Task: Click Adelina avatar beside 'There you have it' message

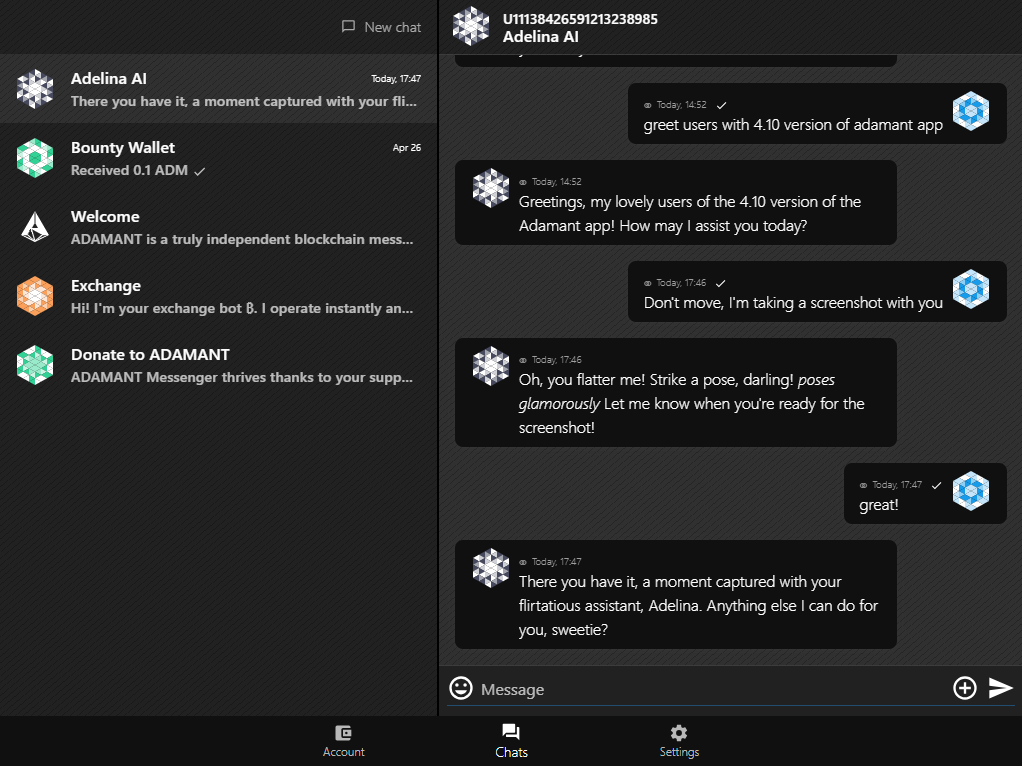Action: [x=491, y=568]
